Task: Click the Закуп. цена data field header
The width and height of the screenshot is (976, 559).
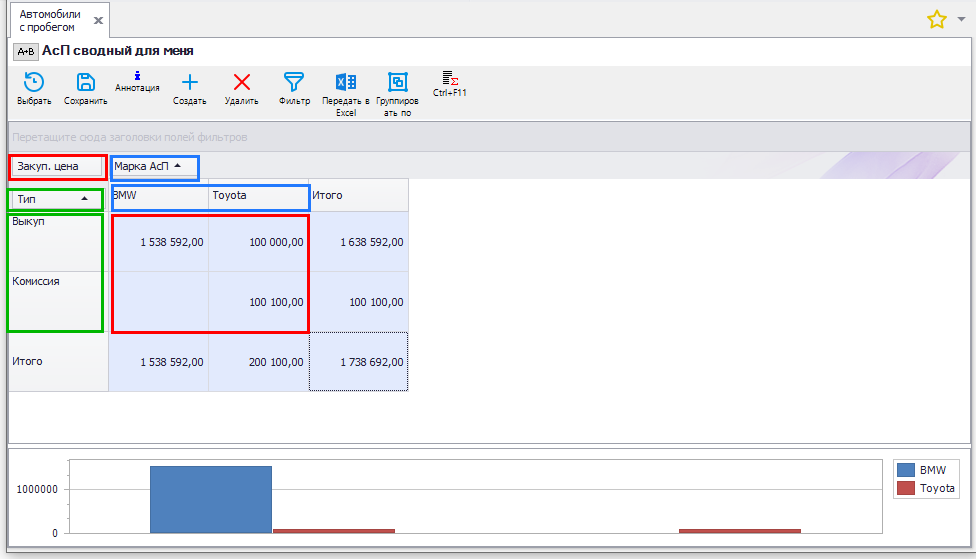Action: tap(57, 166)
